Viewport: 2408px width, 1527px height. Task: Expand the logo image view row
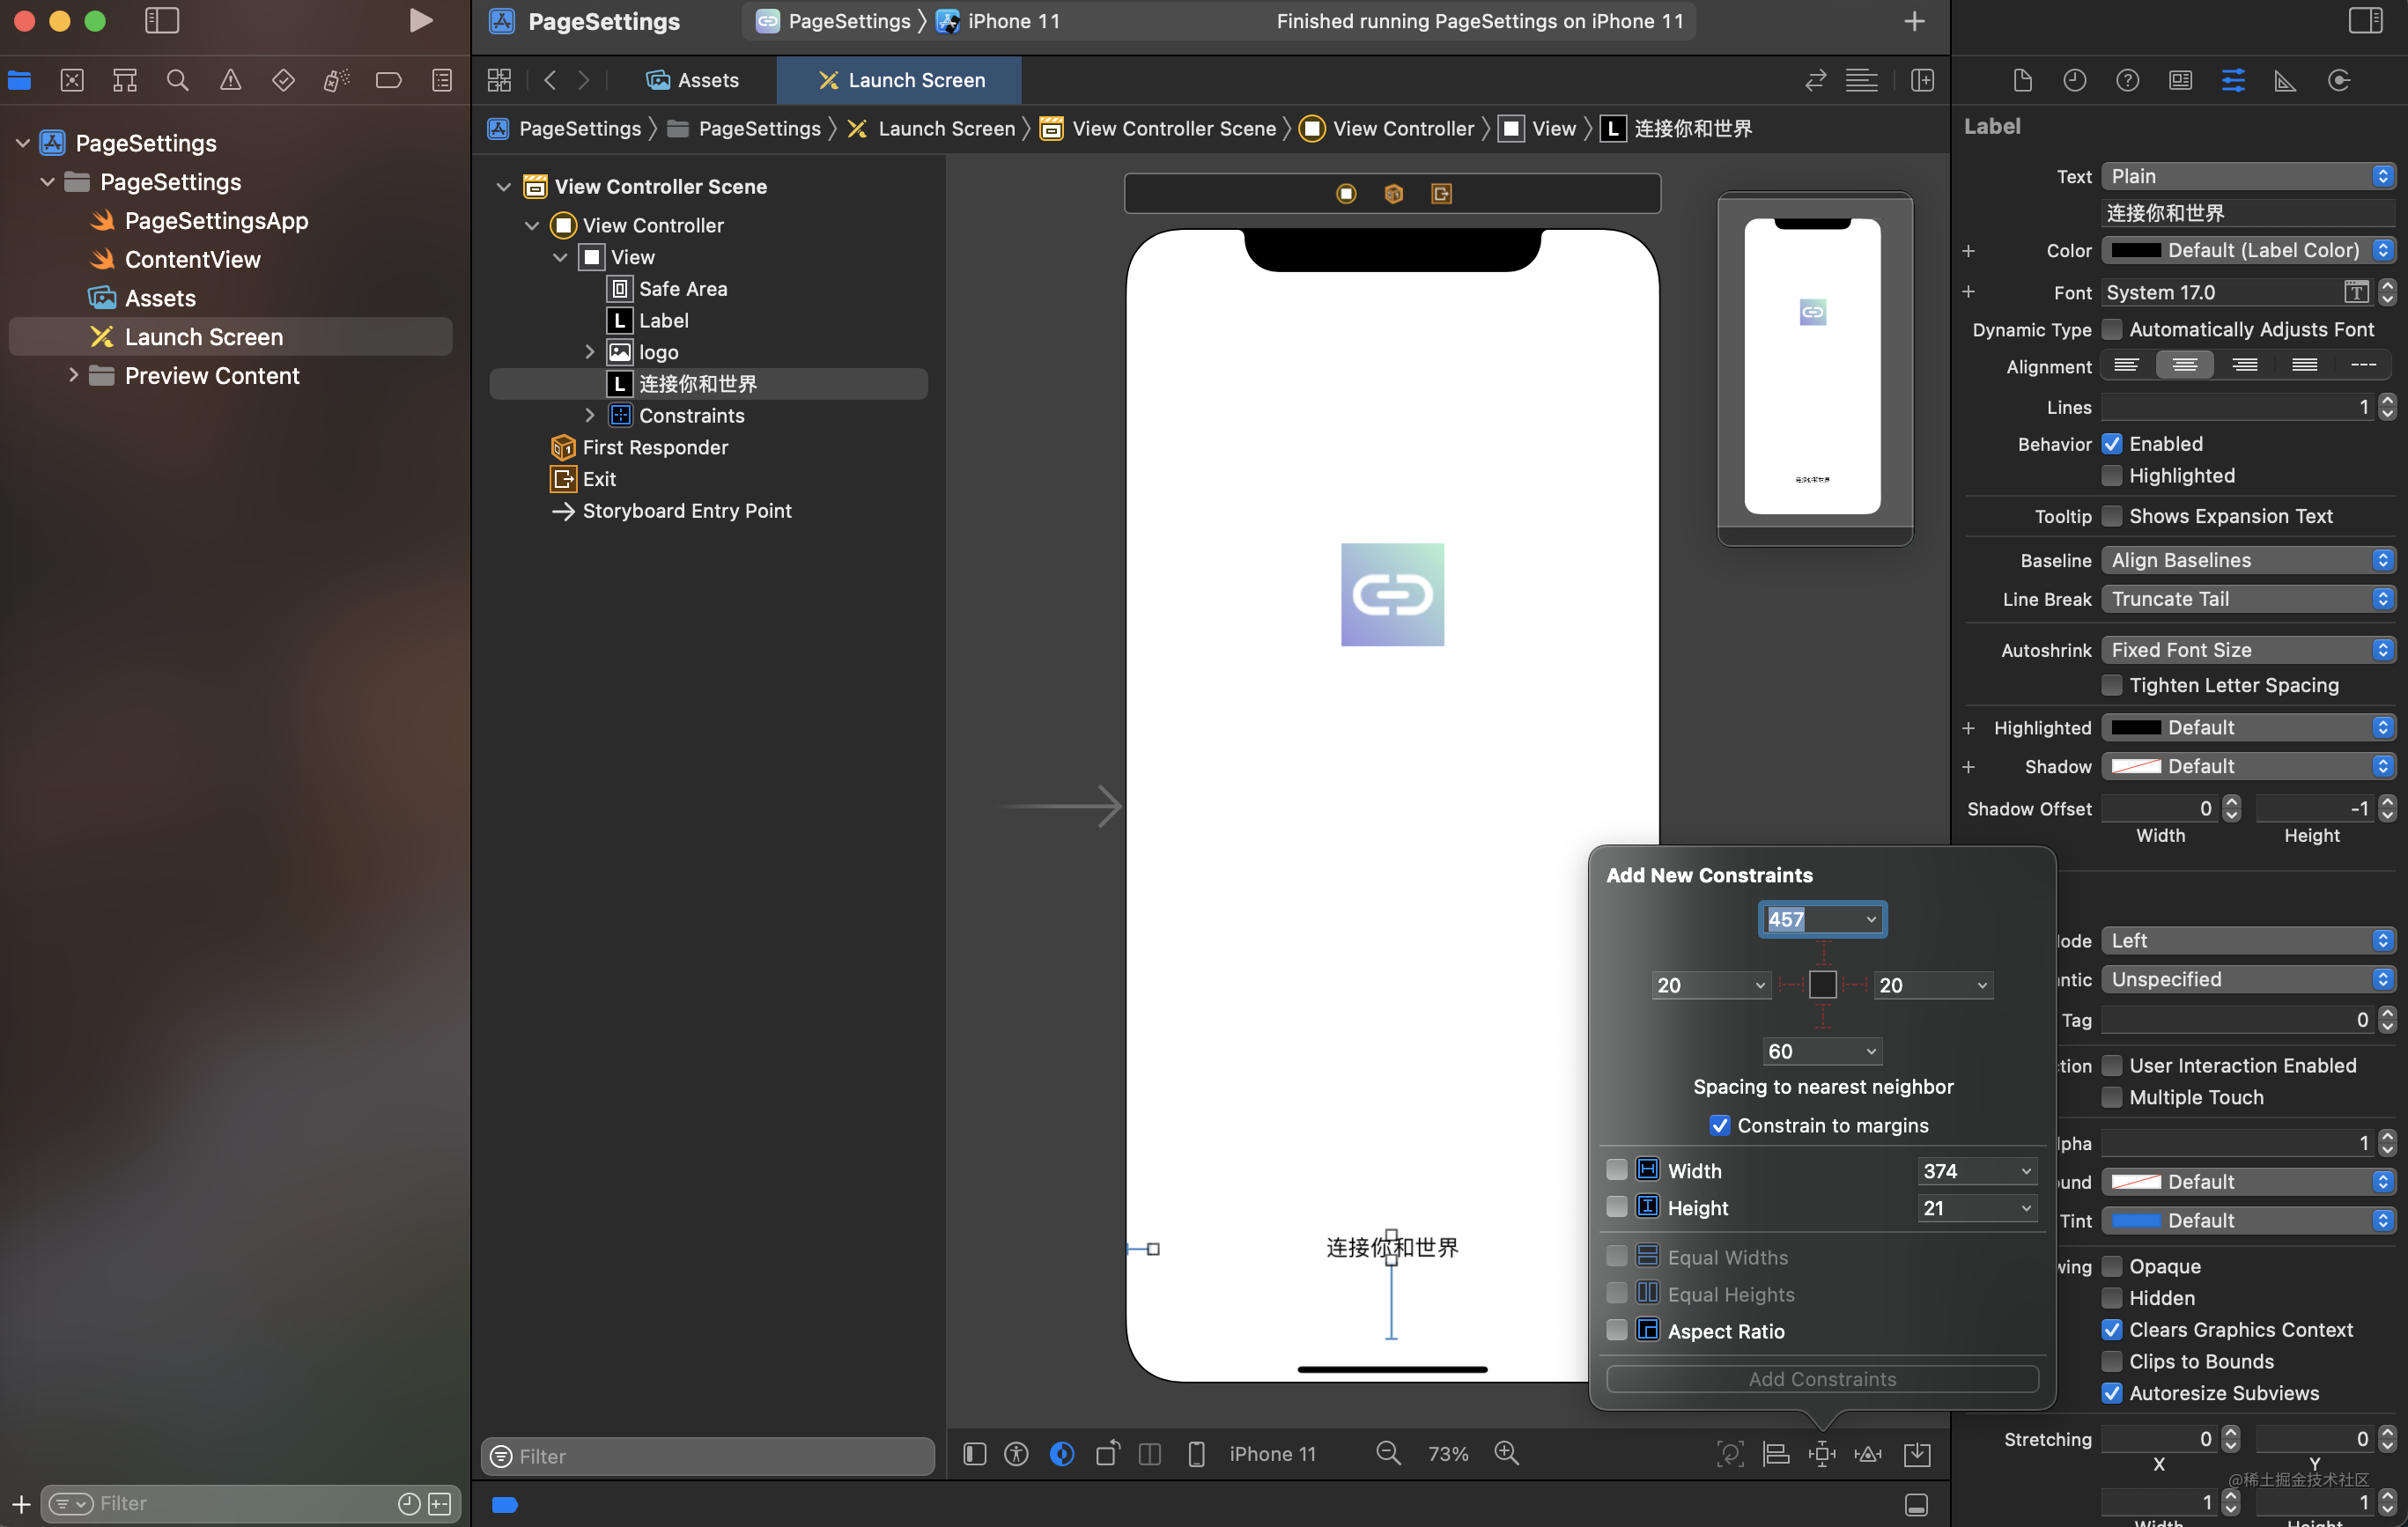pos(590,352)
